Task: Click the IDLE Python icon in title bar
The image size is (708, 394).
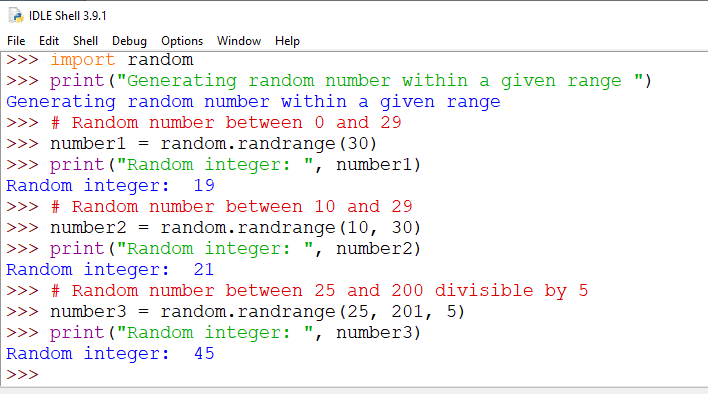Action: (x=16, y=16)
